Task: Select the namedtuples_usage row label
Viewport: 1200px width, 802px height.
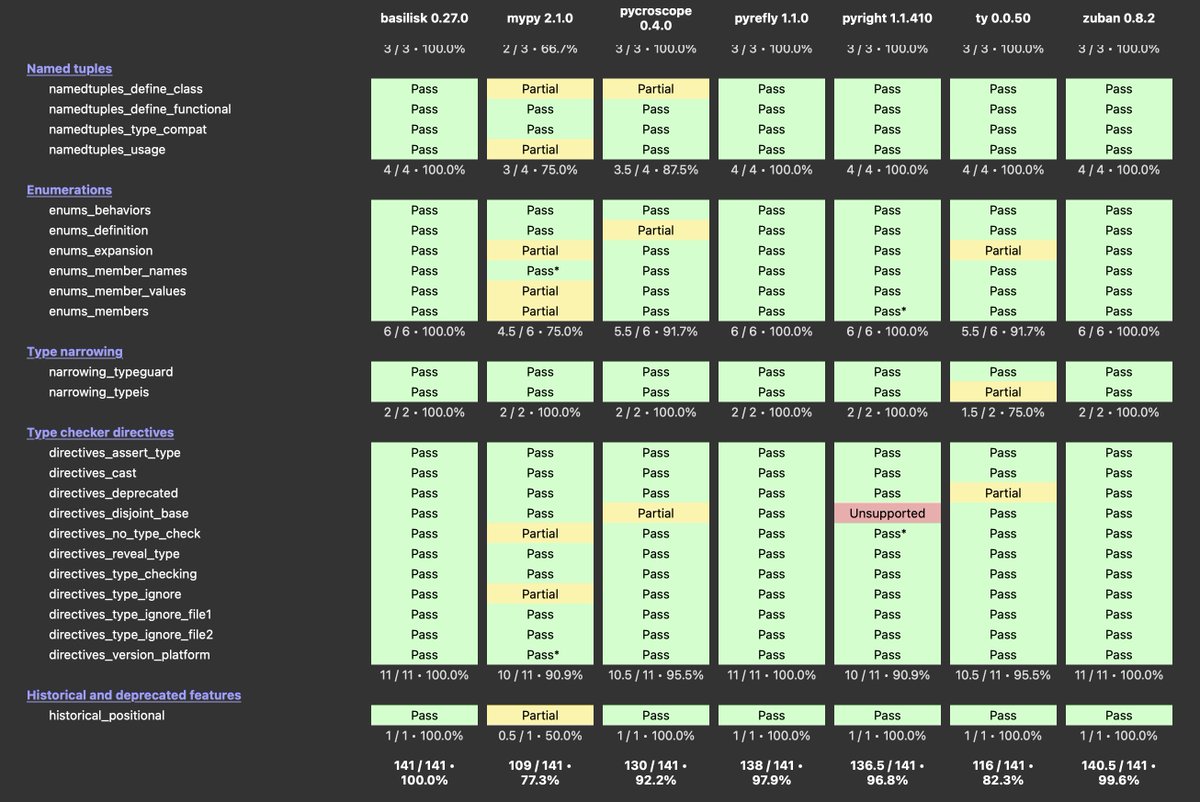Action: 107,149
